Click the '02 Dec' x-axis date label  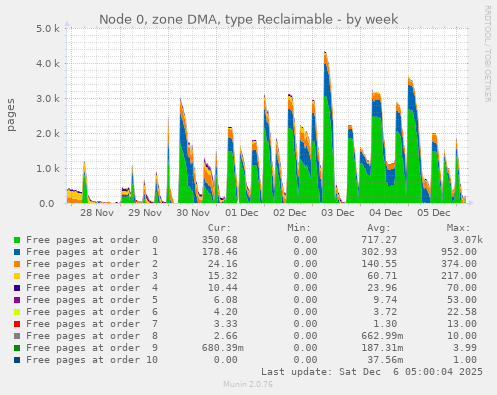pos(289,213)
